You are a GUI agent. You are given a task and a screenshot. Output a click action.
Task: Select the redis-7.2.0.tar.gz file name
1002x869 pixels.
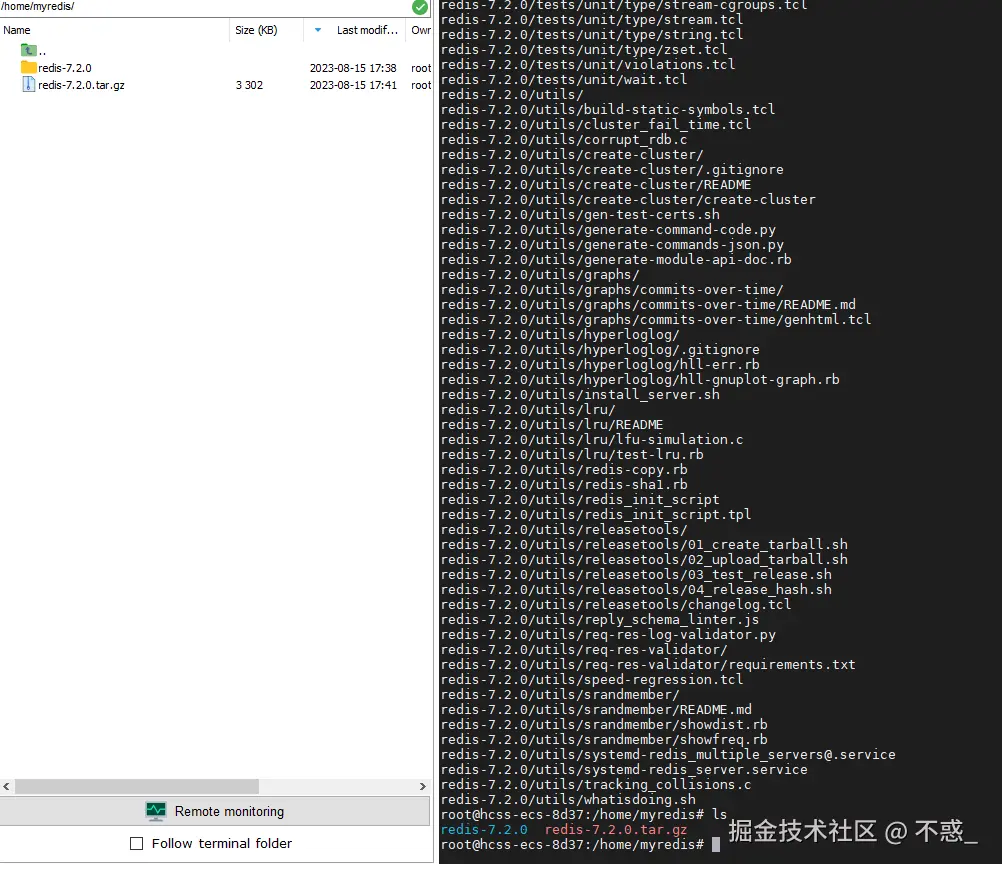pos(81,85)
